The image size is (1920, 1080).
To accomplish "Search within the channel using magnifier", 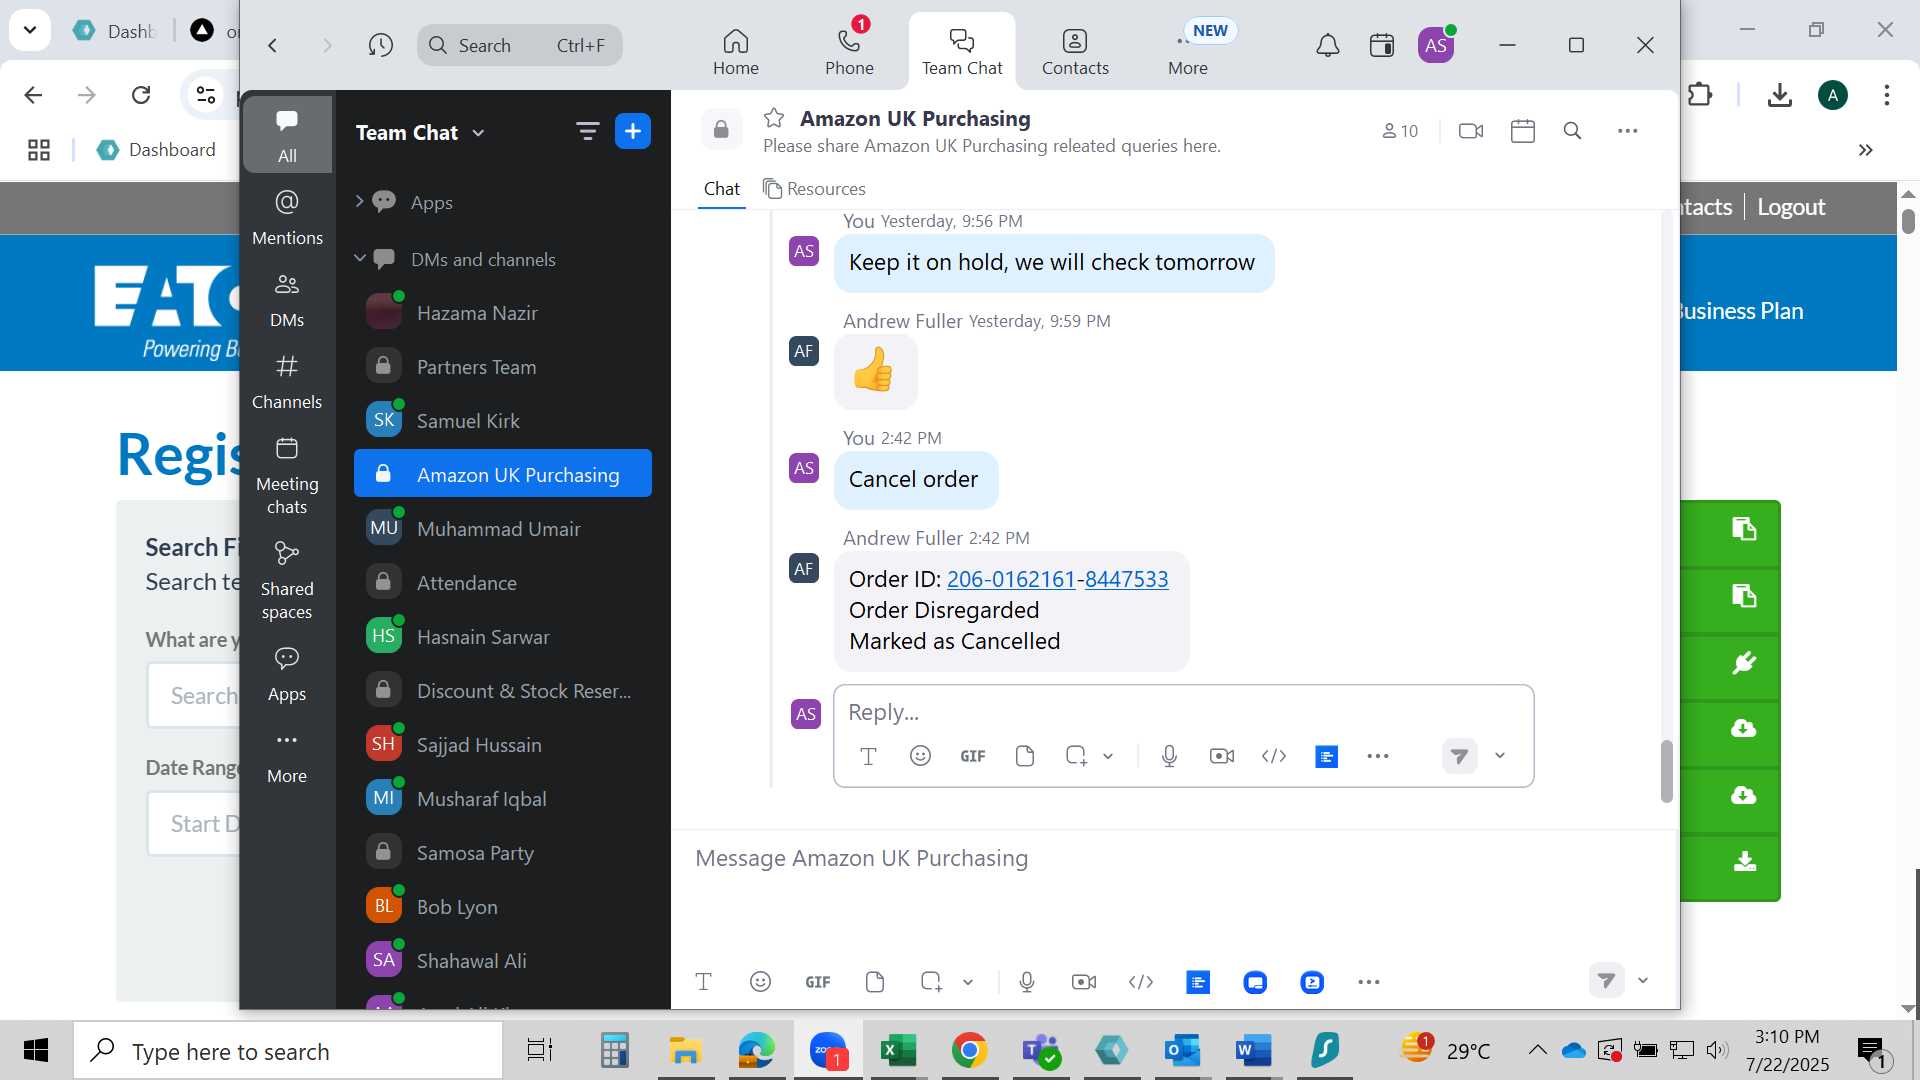I will coord(1572,131).
